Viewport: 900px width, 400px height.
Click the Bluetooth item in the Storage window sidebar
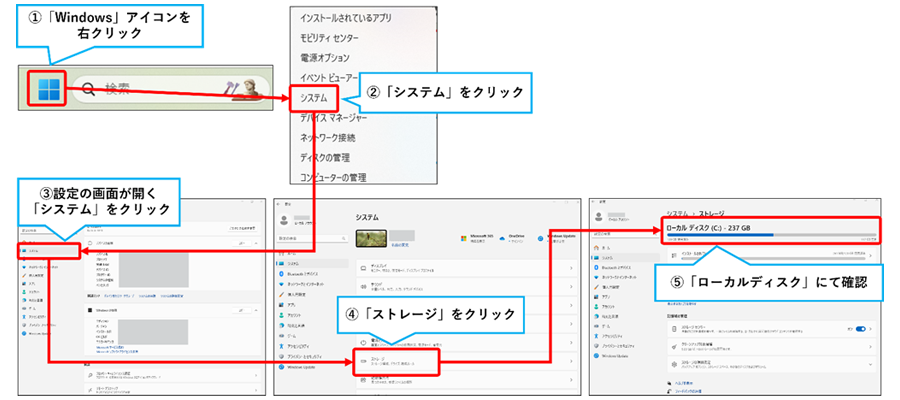pyautogui.click(x=627, y=267)
